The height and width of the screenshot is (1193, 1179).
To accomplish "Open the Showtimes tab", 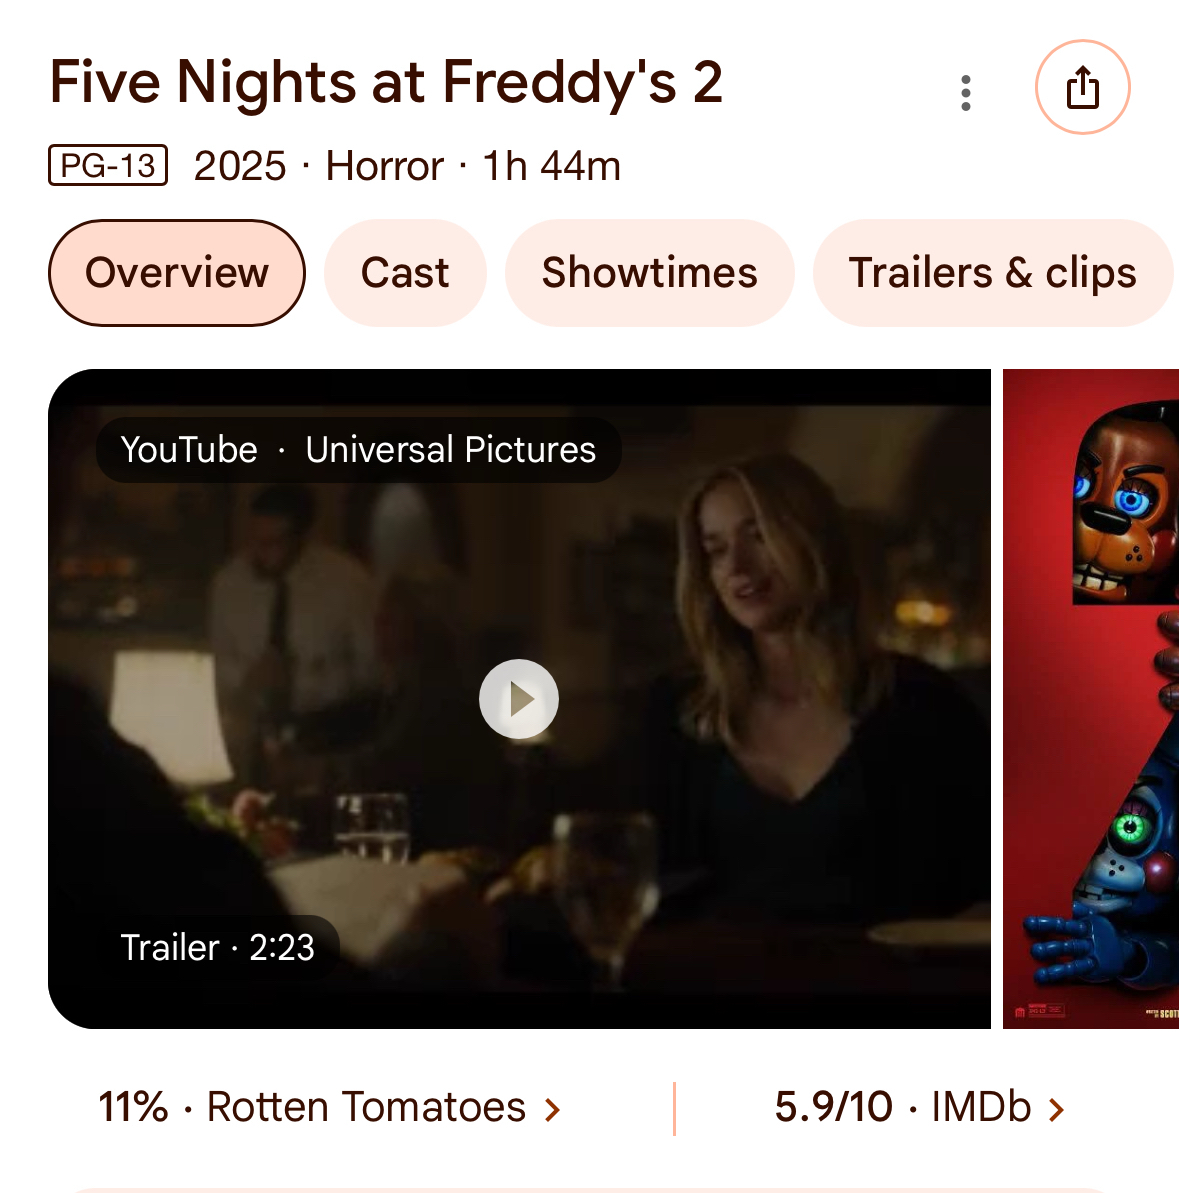I will (x=650, y=273).
